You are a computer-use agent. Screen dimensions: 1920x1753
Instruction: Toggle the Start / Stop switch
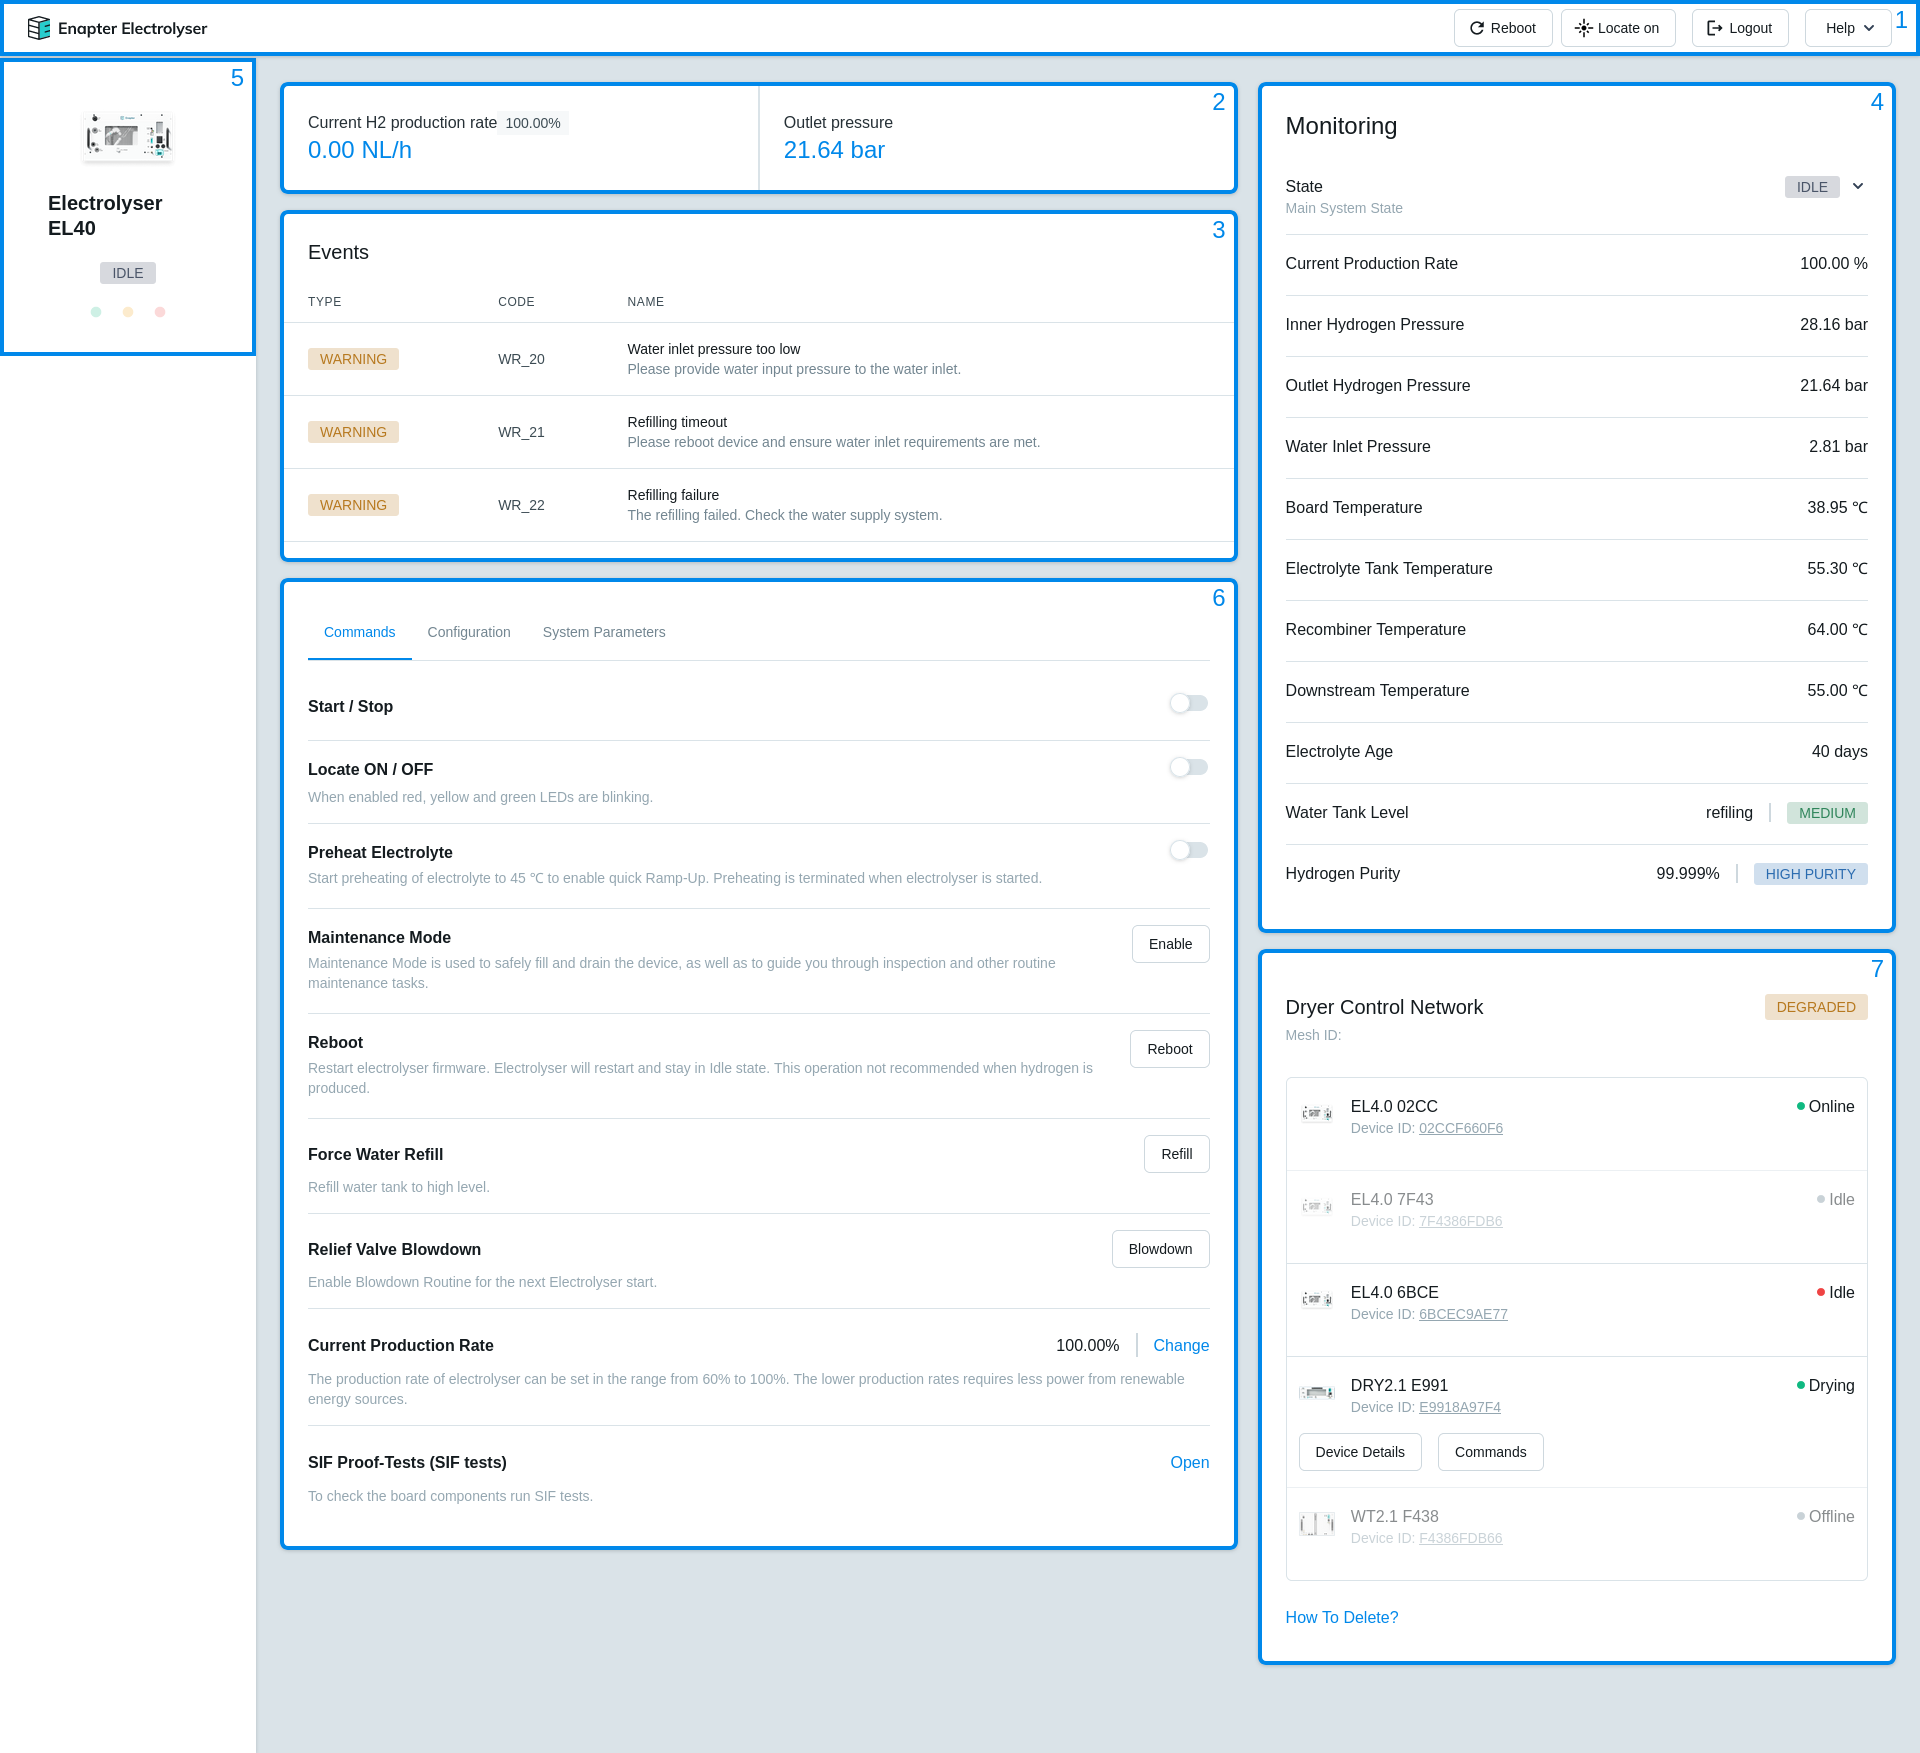tap(1188, 703)
